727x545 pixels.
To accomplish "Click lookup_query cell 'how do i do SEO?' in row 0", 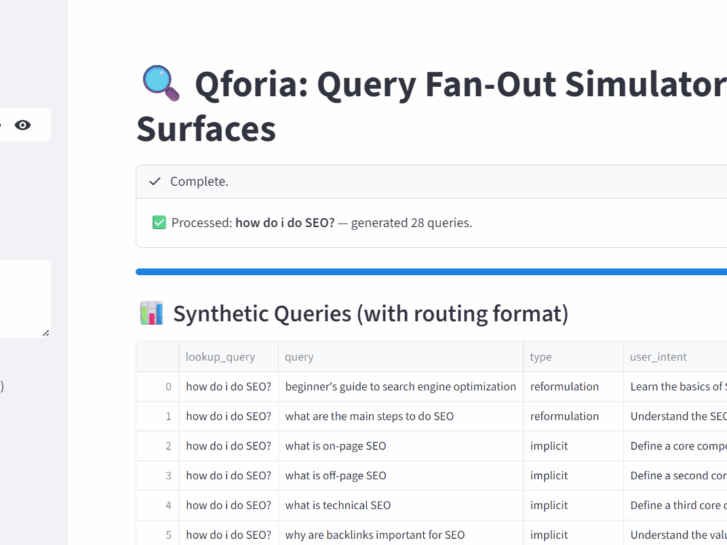I will click(x=229, y=386).
